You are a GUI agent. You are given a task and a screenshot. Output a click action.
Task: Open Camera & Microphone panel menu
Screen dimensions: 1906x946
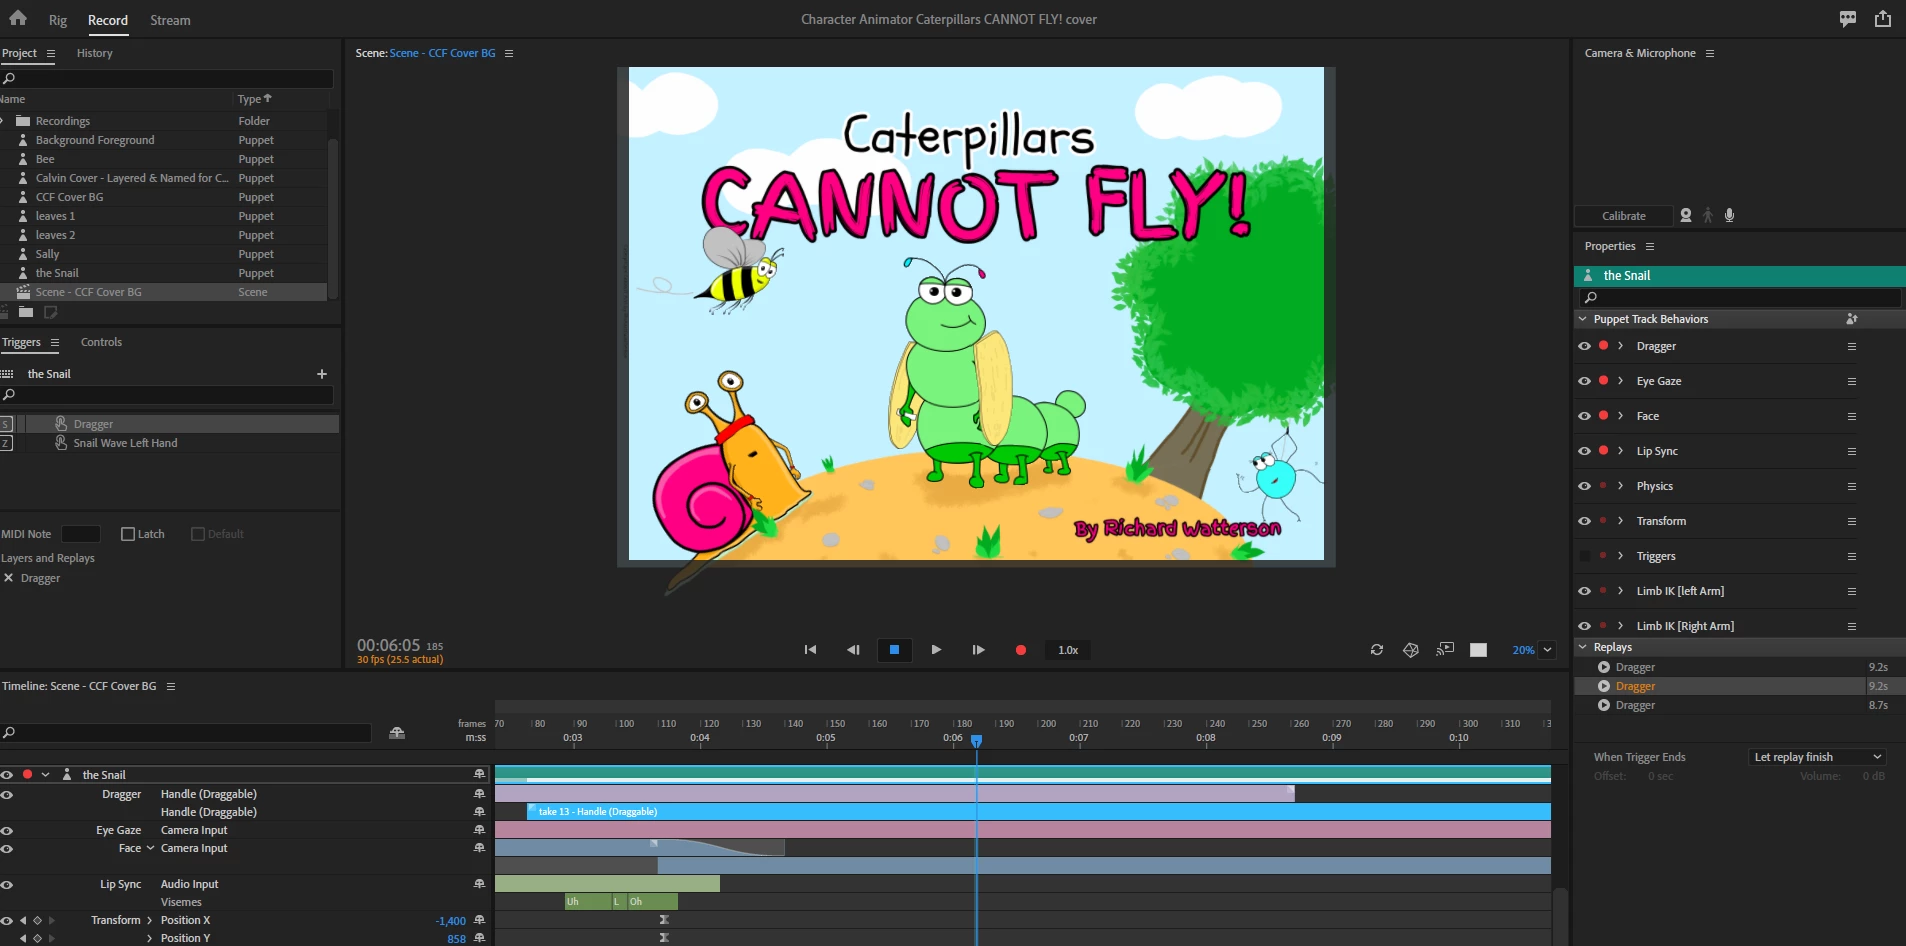(x=1710, y=53)
